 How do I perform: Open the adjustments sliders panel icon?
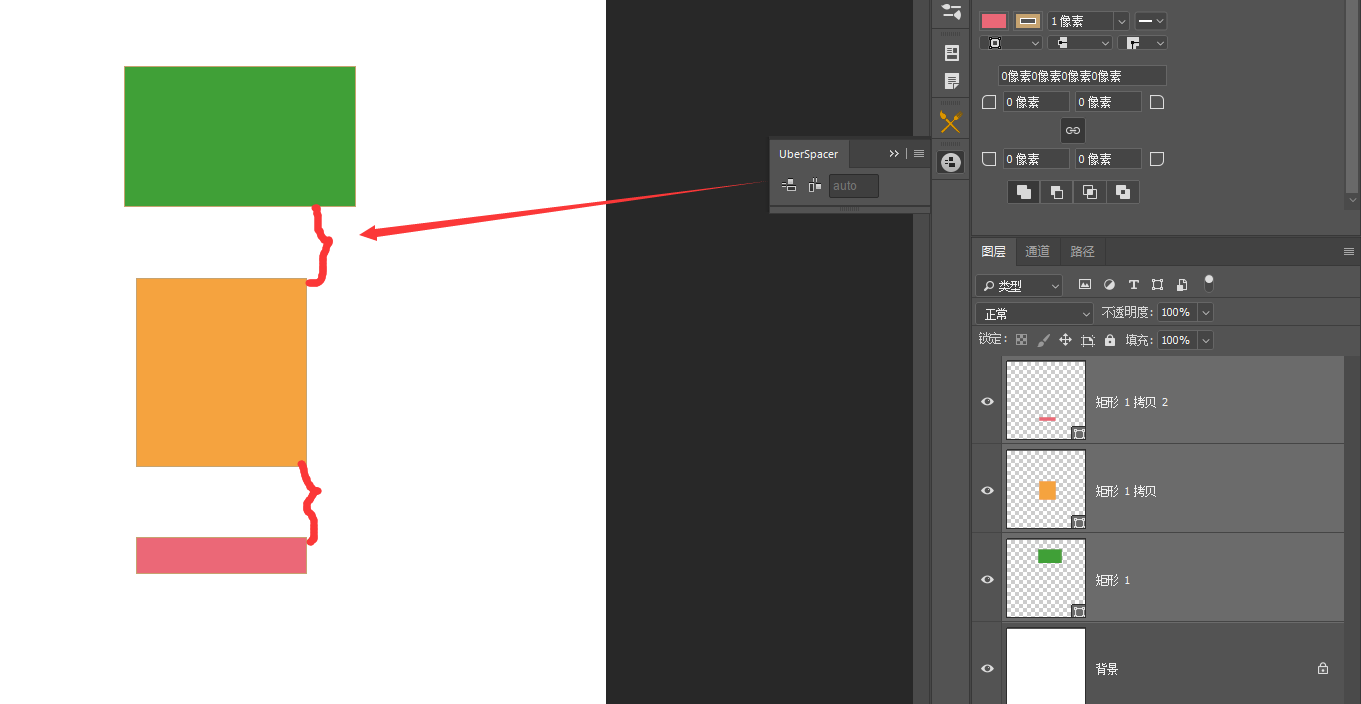(x=951, y=12)
